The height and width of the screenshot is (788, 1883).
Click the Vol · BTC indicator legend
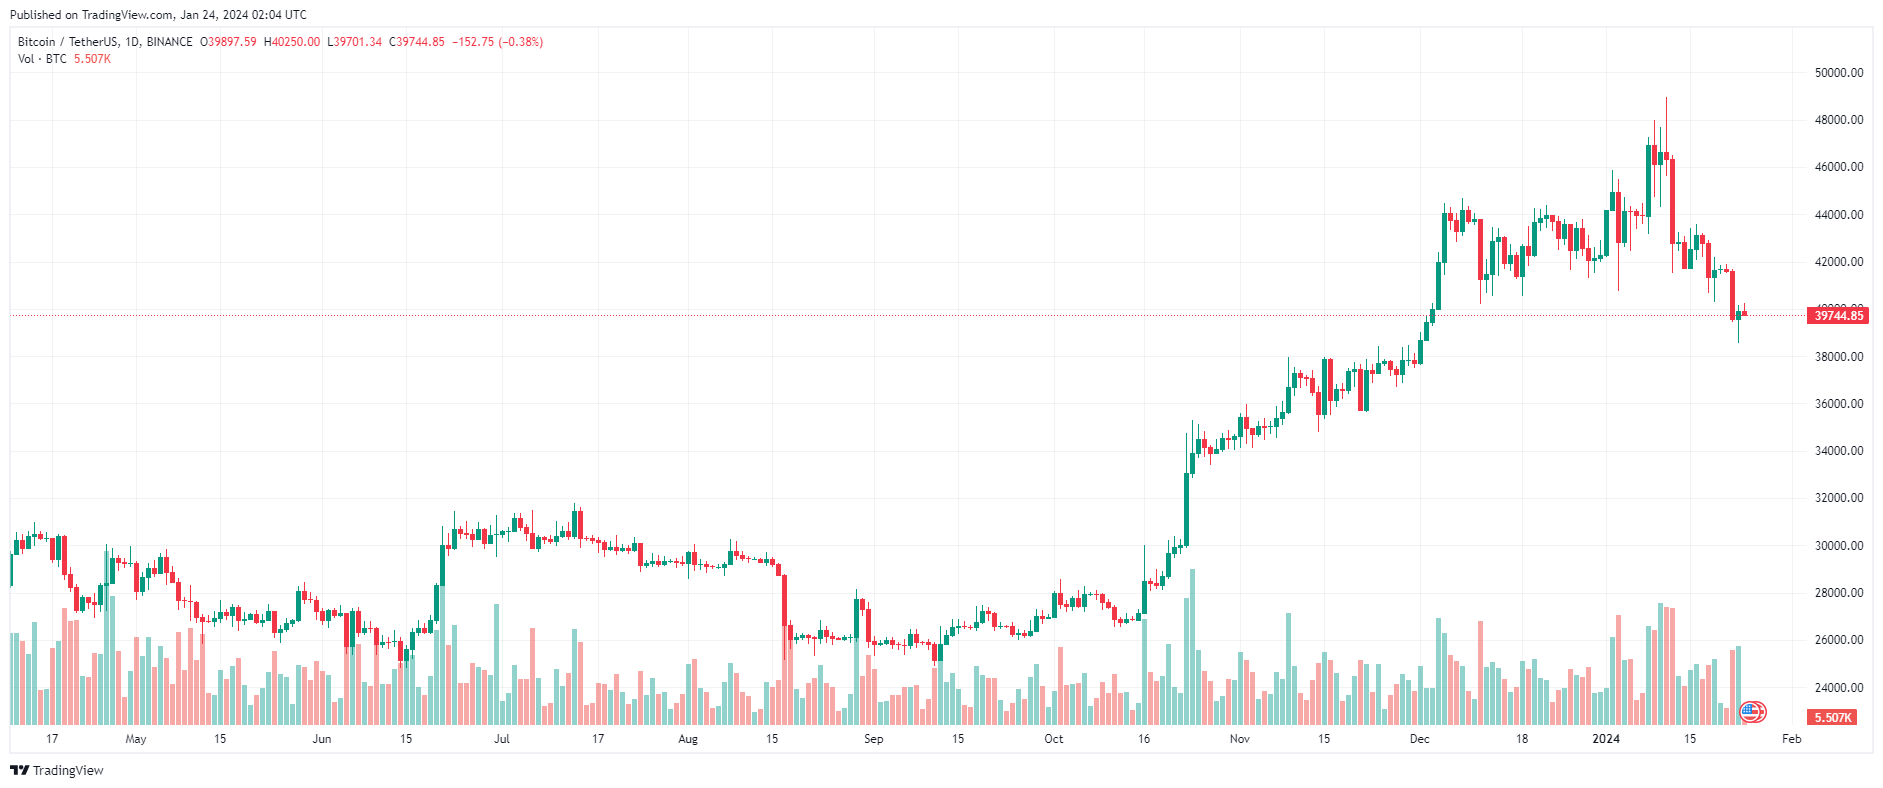[42, 59]
